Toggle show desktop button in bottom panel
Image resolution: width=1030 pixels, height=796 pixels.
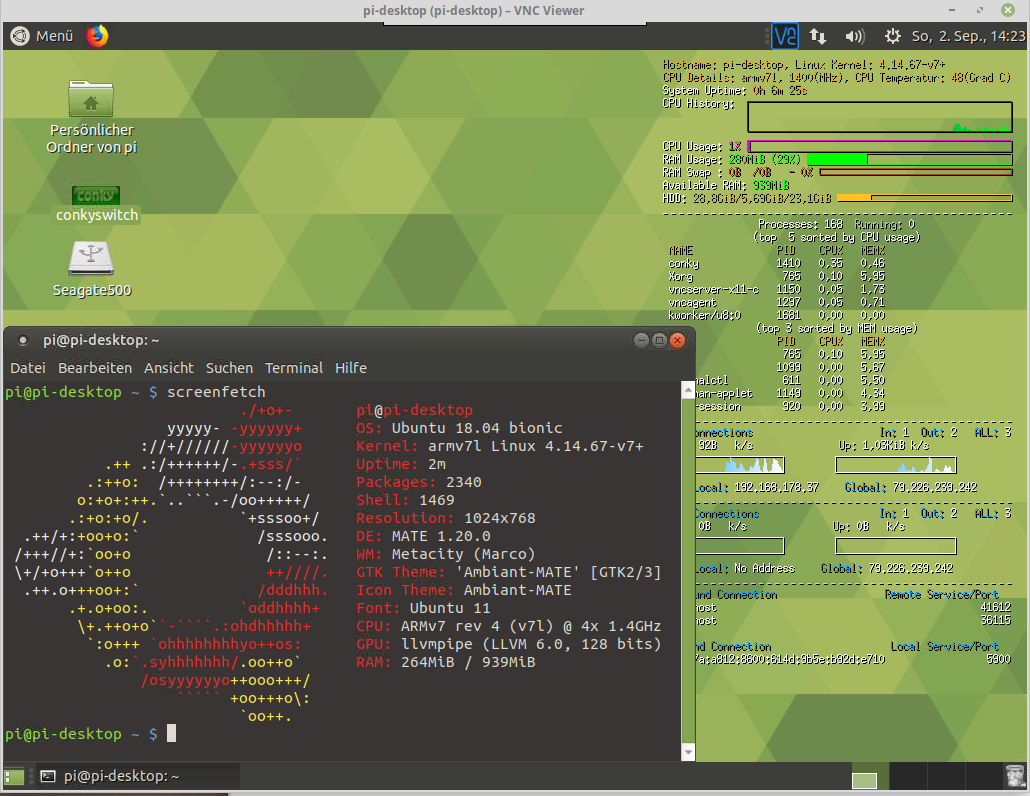pos(14,776)
